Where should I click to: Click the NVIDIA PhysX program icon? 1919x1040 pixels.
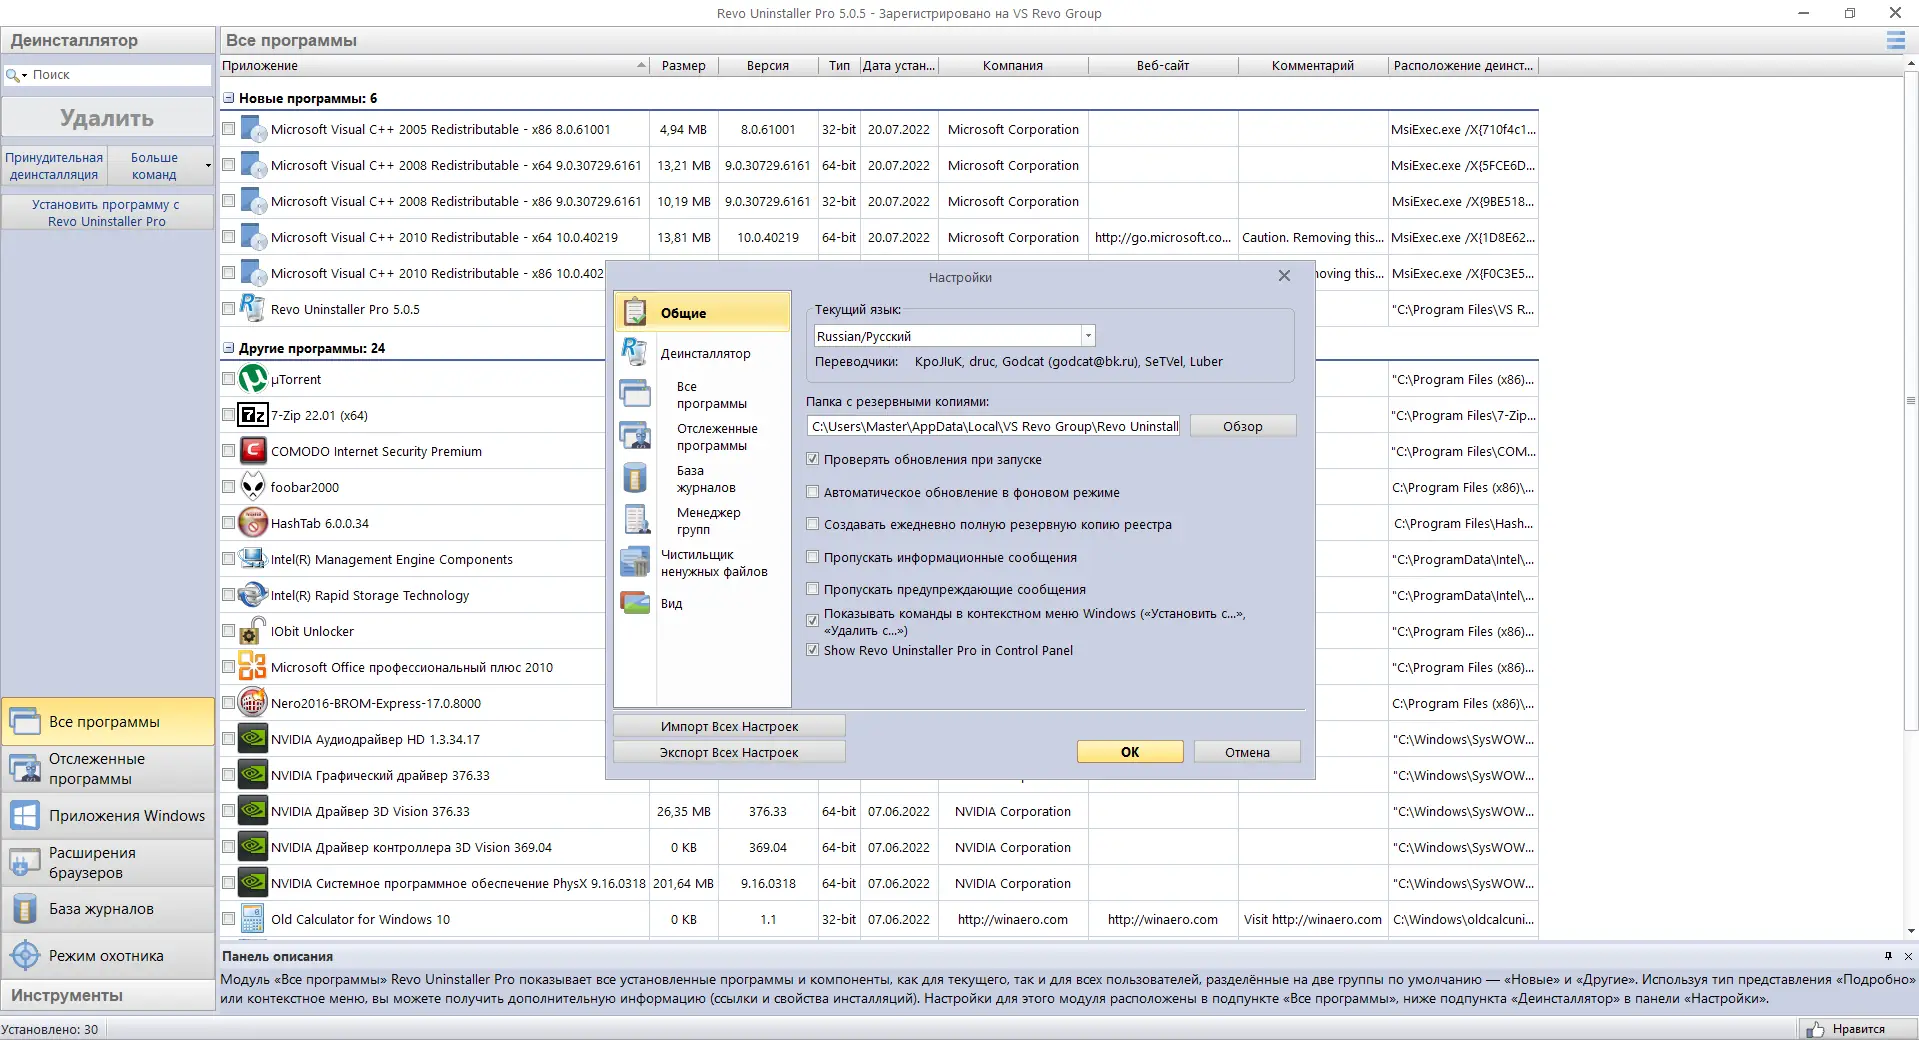(253, 883)
